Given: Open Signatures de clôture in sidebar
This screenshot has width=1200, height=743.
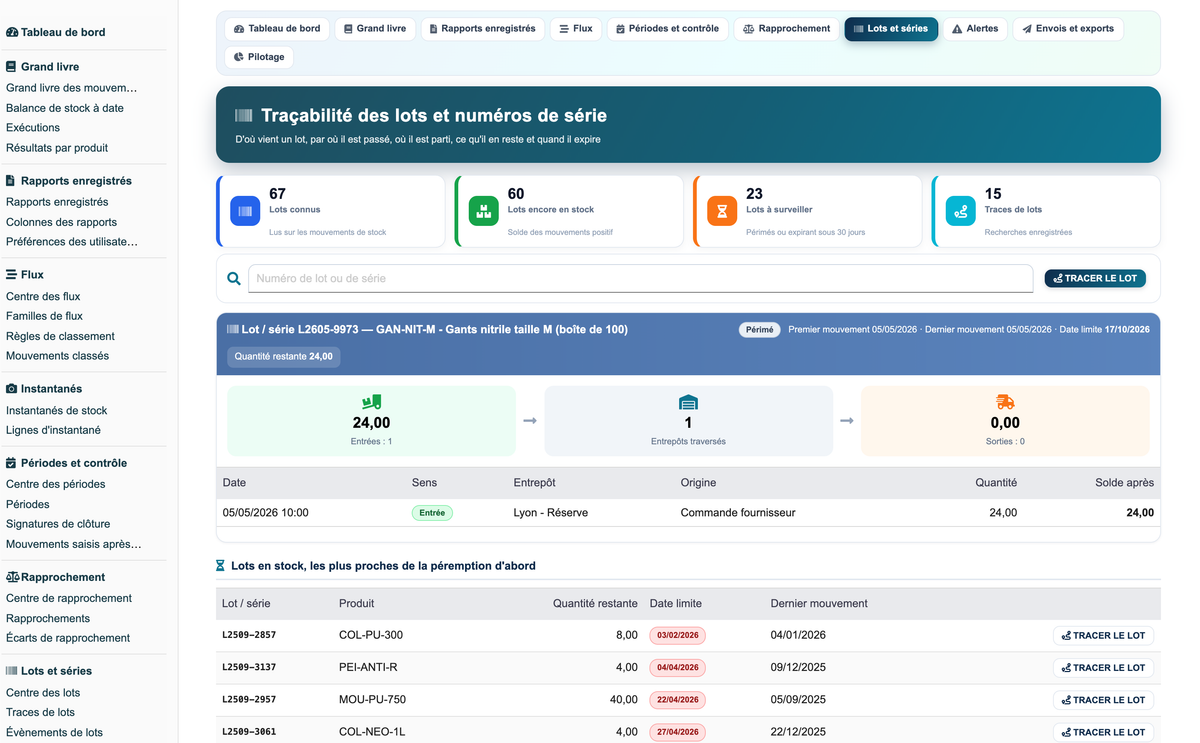Looking at the screenshot, I should point(58,524).
